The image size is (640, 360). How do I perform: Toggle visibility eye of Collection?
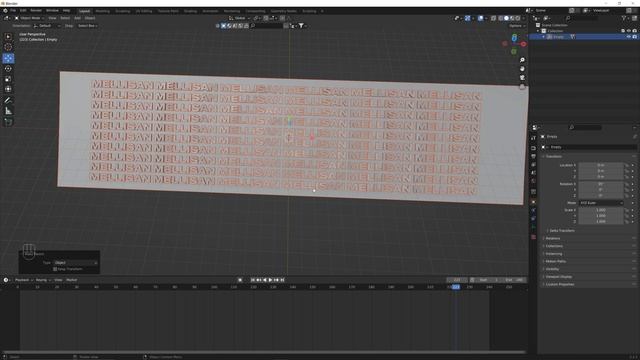[629, 31]
